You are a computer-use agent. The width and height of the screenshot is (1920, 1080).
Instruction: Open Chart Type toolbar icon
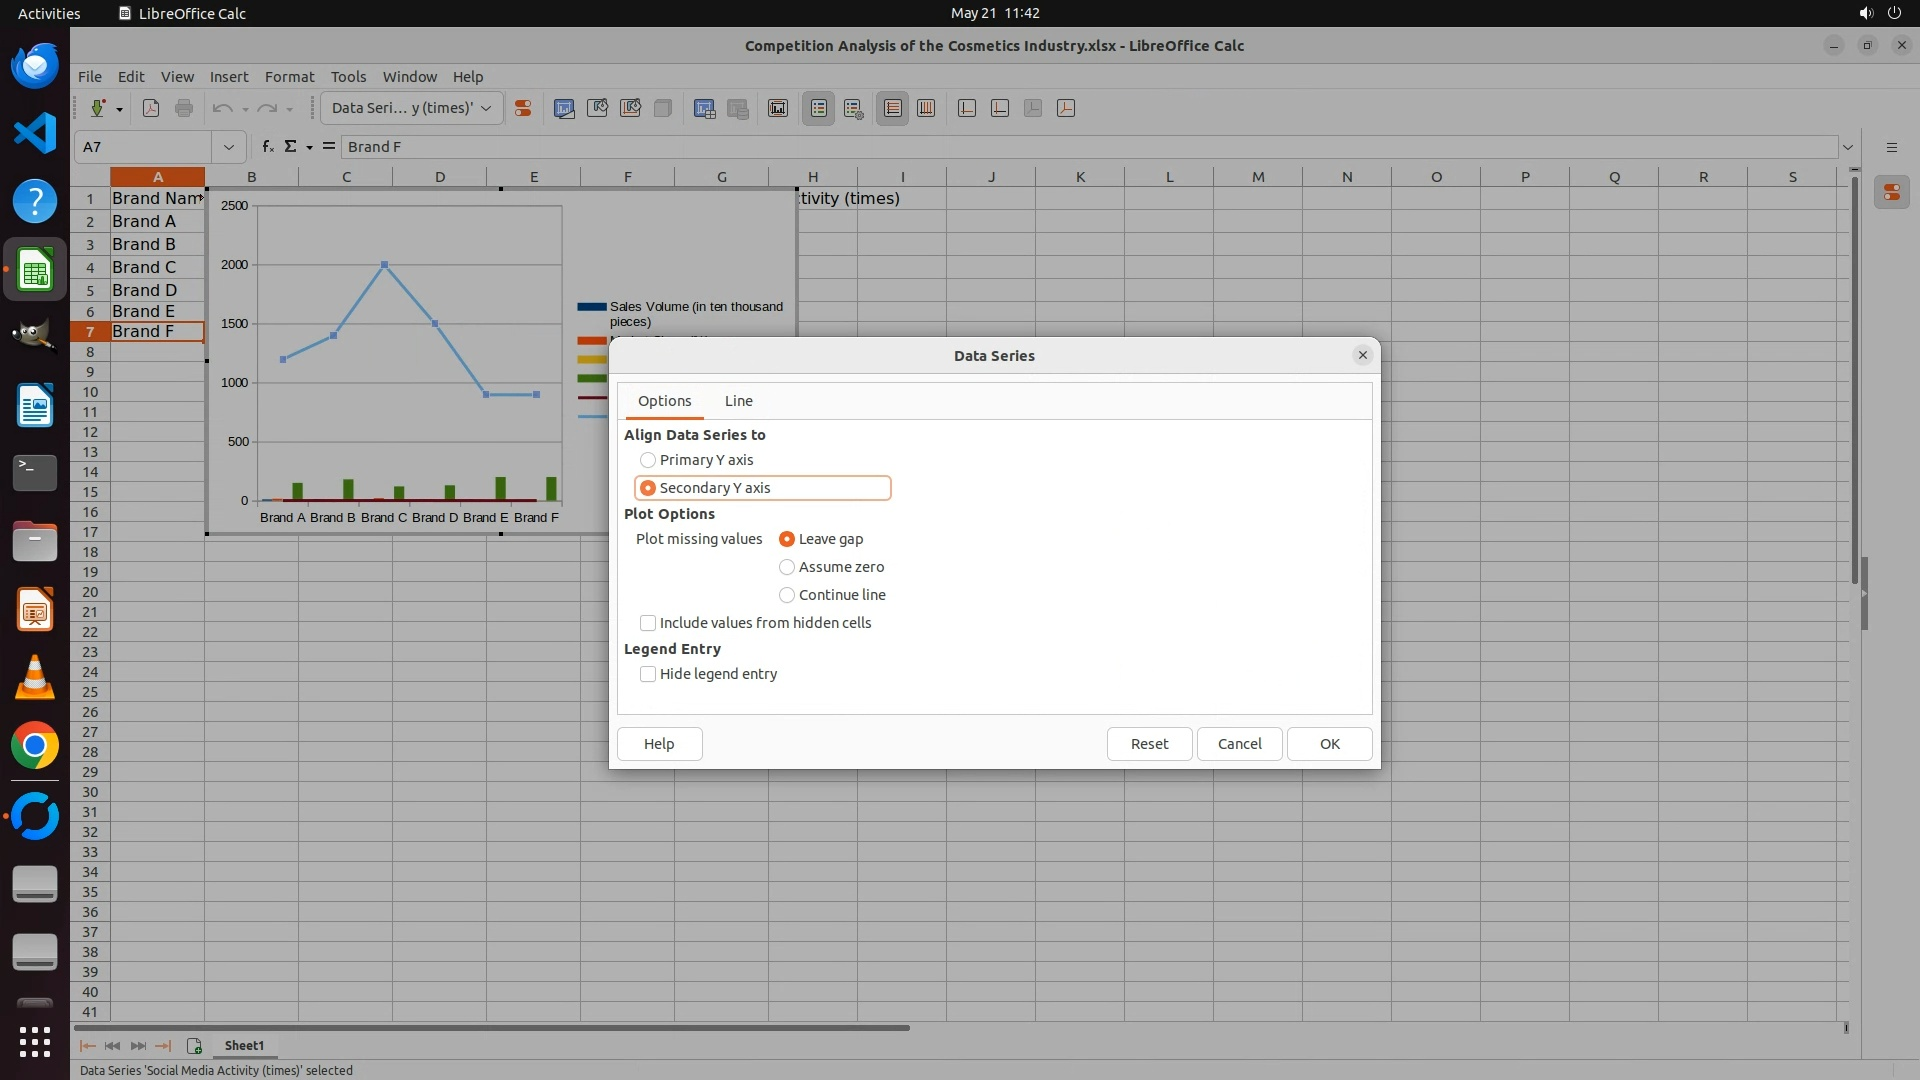[x=564, y=108]
